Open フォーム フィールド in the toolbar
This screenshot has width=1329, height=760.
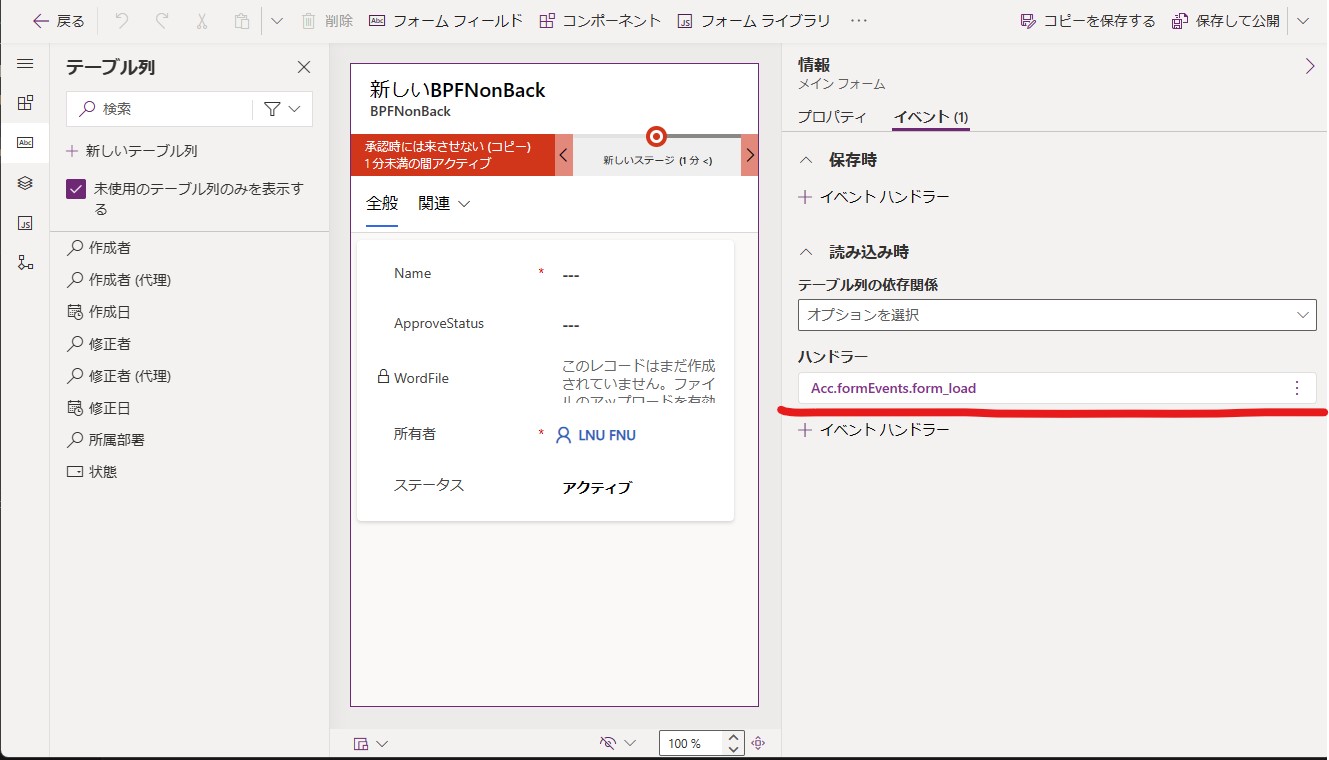point(446,21)
